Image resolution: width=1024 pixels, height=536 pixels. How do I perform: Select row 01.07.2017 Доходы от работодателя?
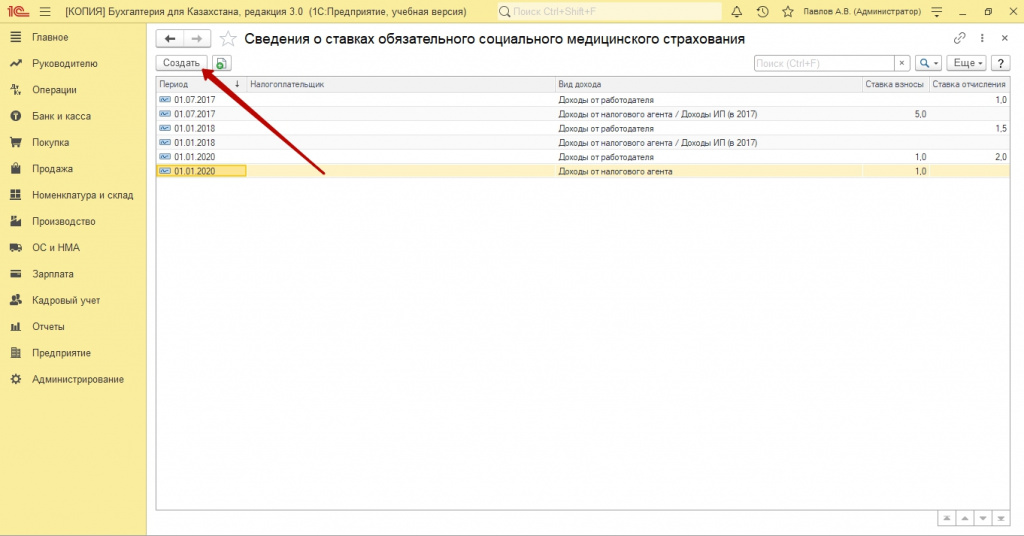click(x=583, y=100)
